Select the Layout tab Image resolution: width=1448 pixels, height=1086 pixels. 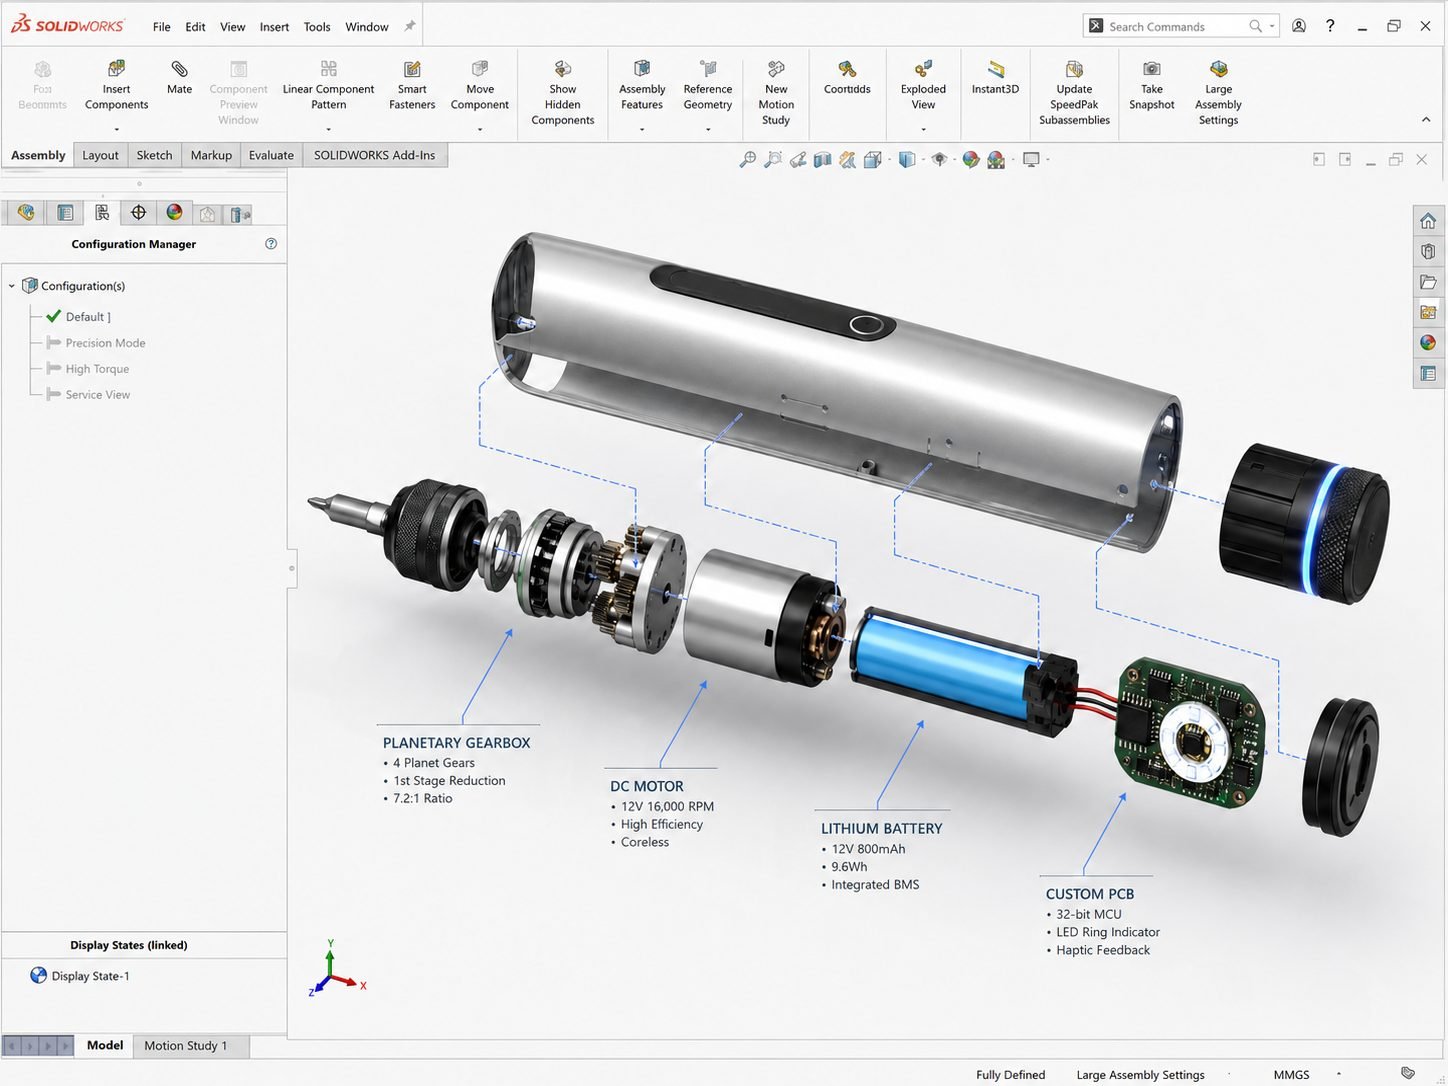click(x=100, y=155)
